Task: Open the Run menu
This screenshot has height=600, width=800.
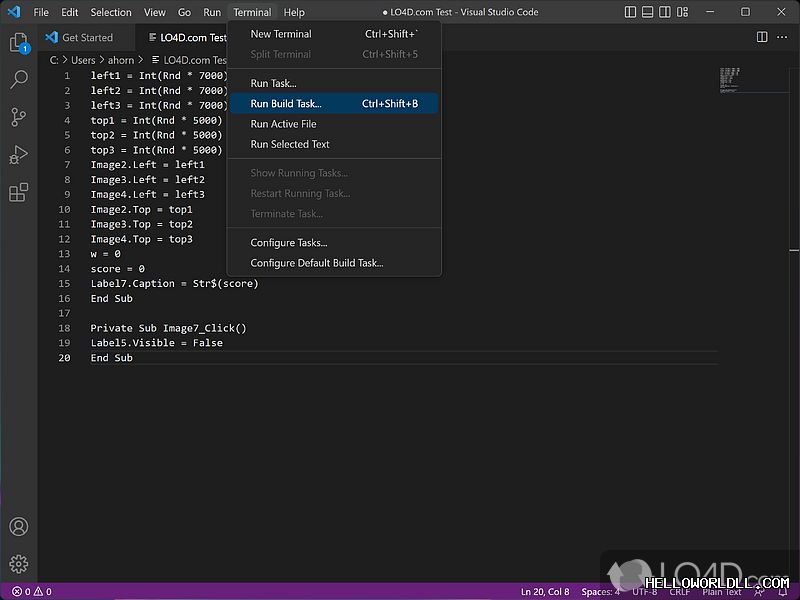Action: 212,12
